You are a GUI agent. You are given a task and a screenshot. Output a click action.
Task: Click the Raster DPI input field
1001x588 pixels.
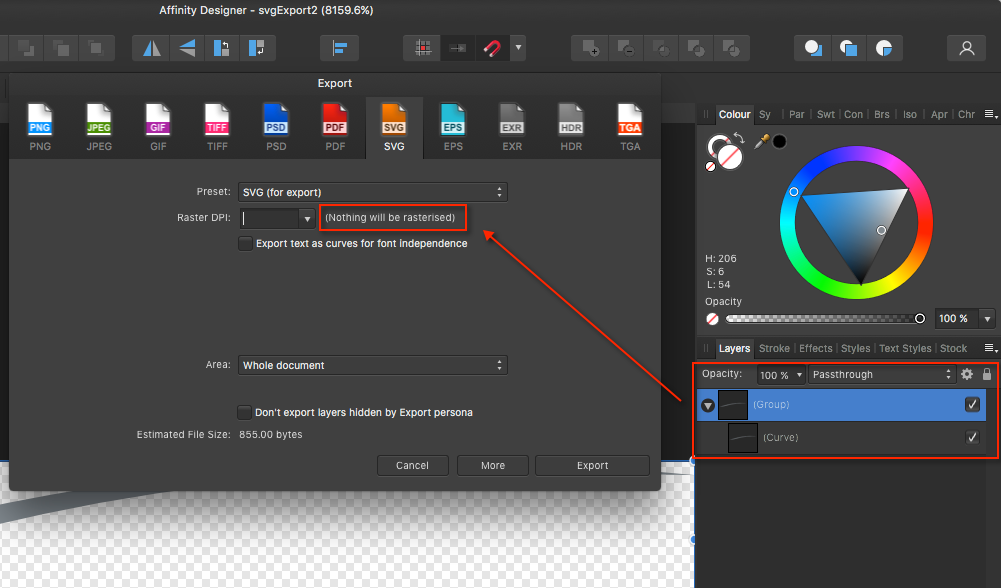click(x=269, y=218)
